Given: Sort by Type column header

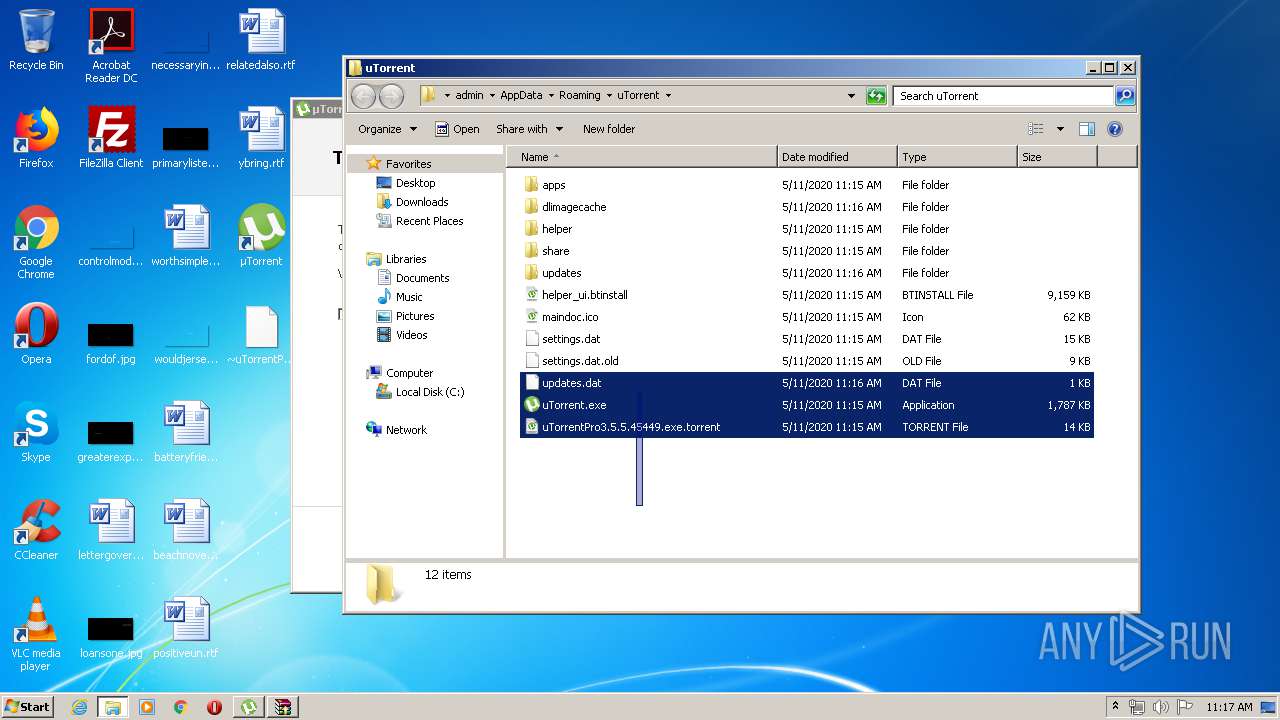Looking at the screenshot, I should point(957,157).
